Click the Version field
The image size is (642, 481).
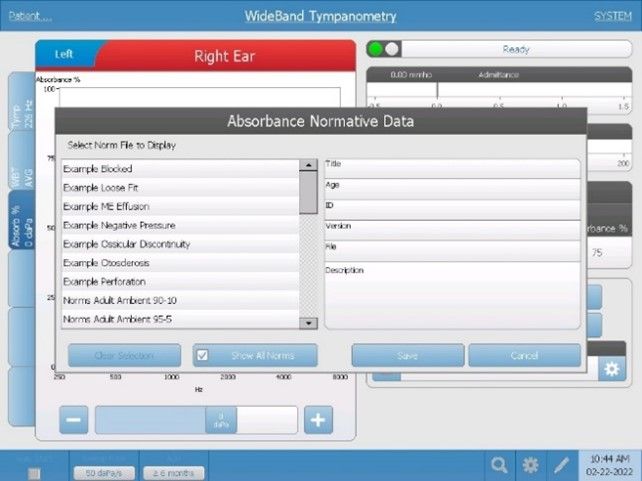pos(452,230)
